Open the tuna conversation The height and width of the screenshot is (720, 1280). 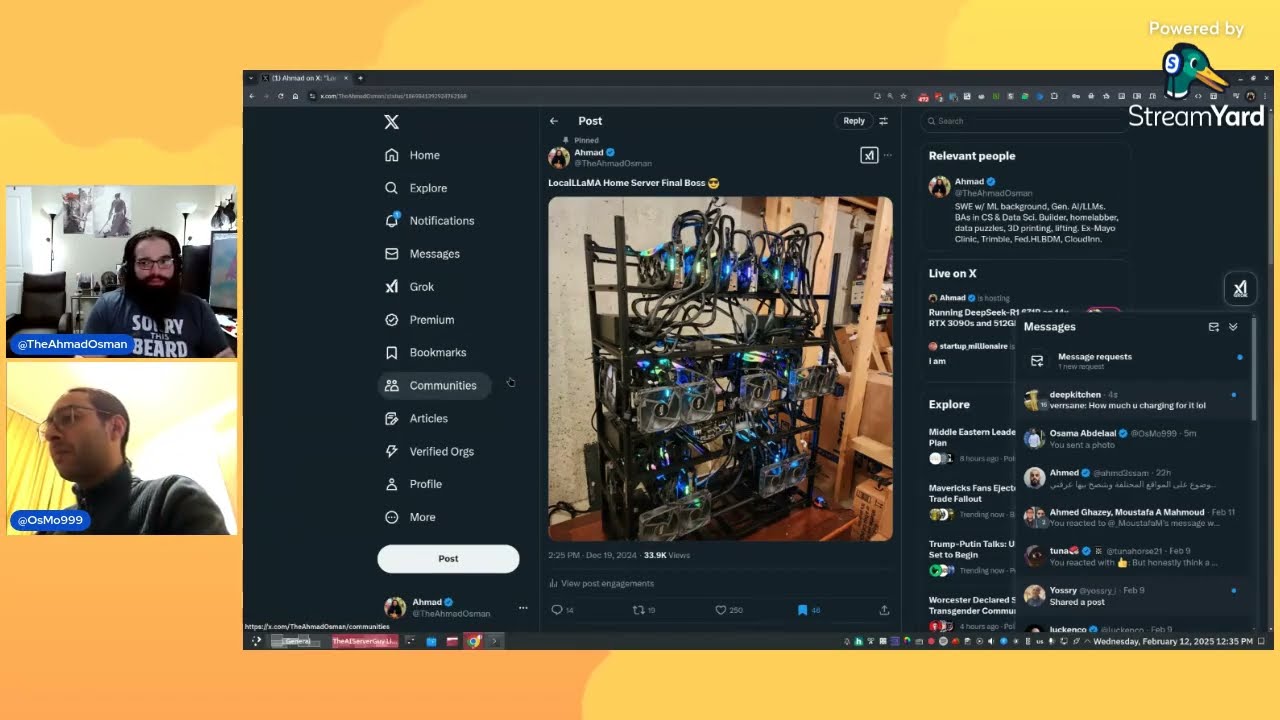click(x=1134, y=556)
